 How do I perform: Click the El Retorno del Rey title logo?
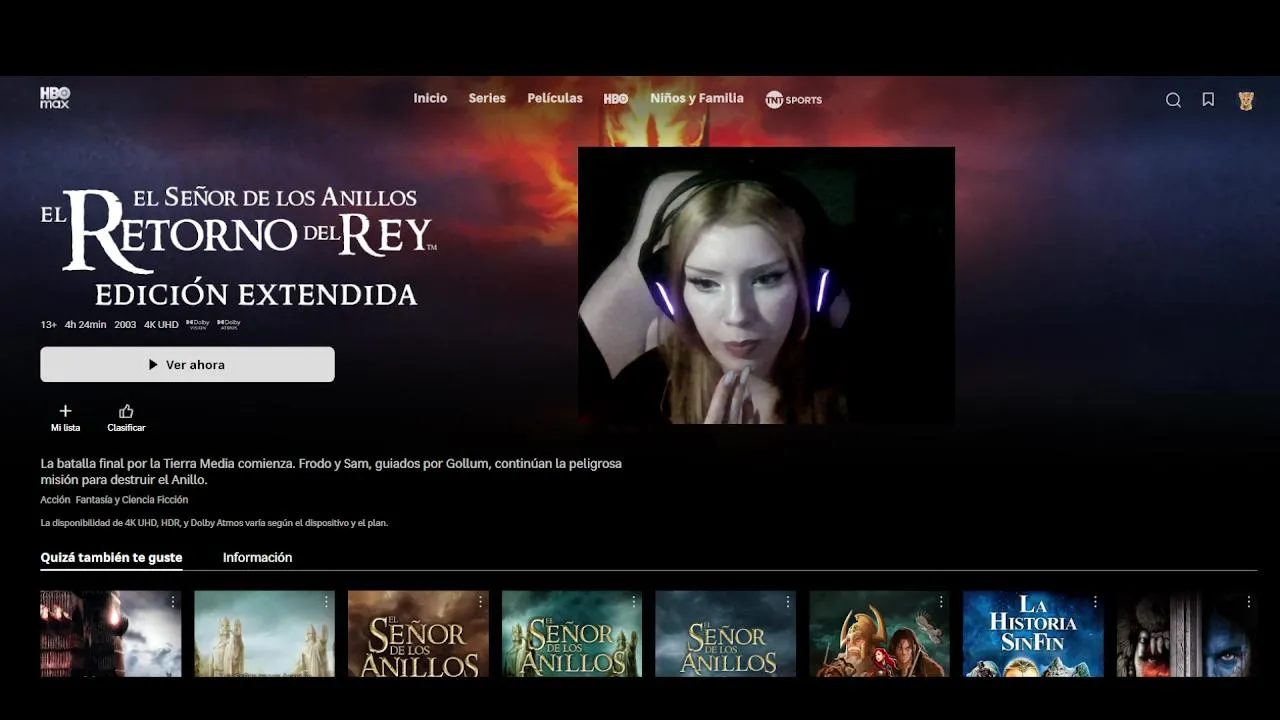[x=238, y=230]
